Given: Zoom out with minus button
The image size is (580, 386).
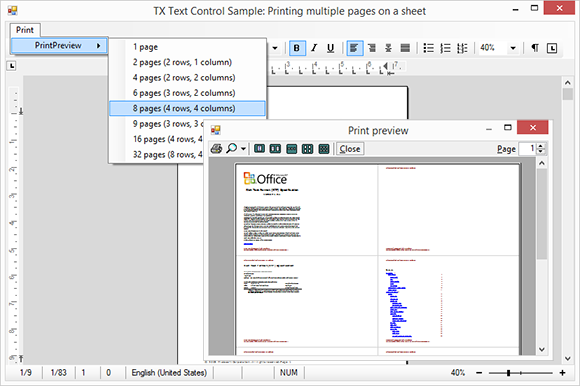Looking at the screenshot, I should [x=479, y=373].
